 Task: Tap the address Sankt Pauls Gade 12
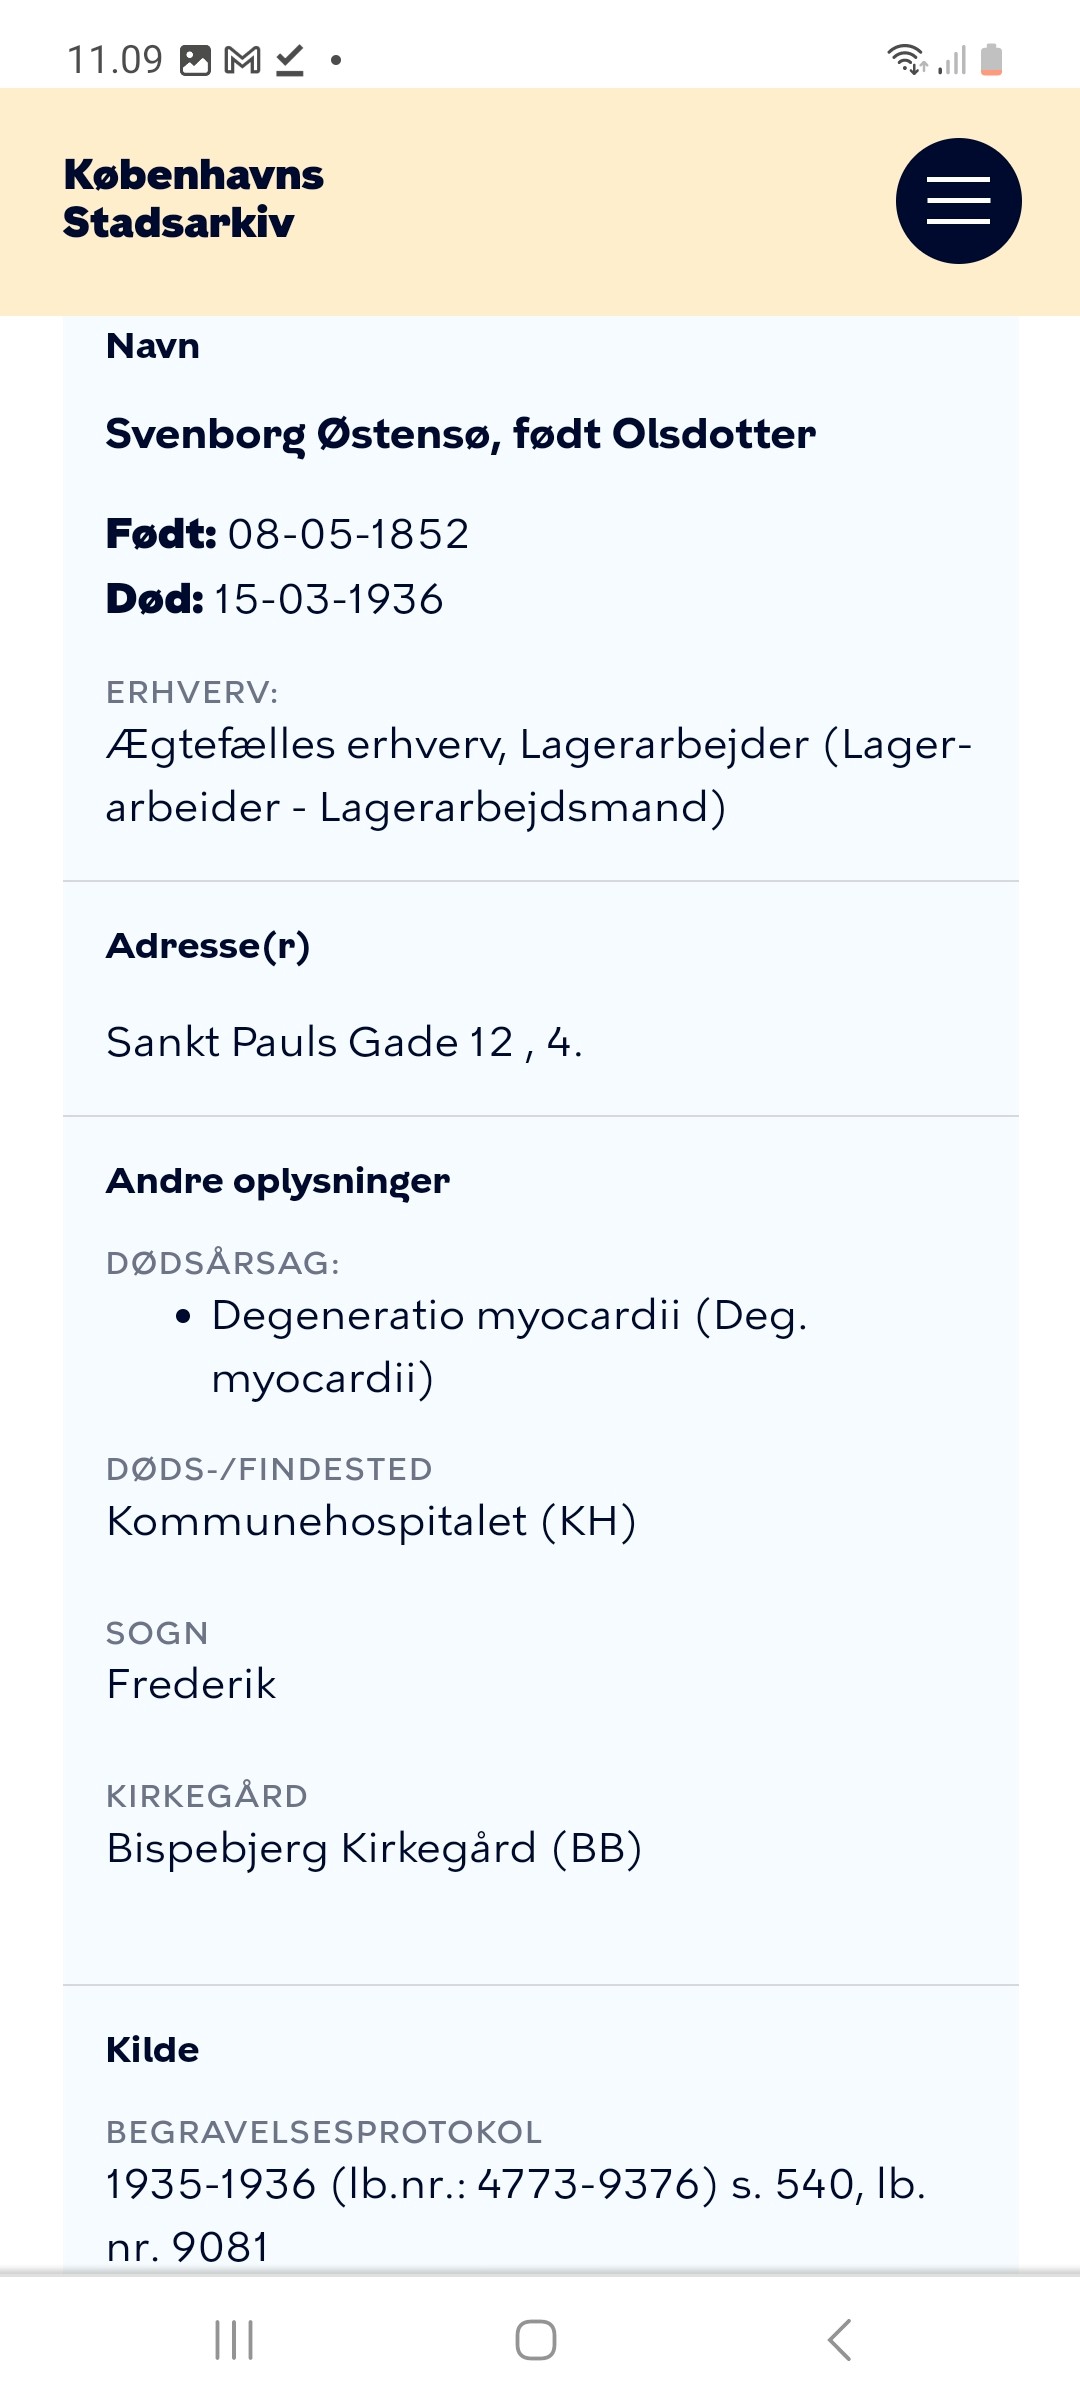pyautogui.click(x=344, y=1042)
